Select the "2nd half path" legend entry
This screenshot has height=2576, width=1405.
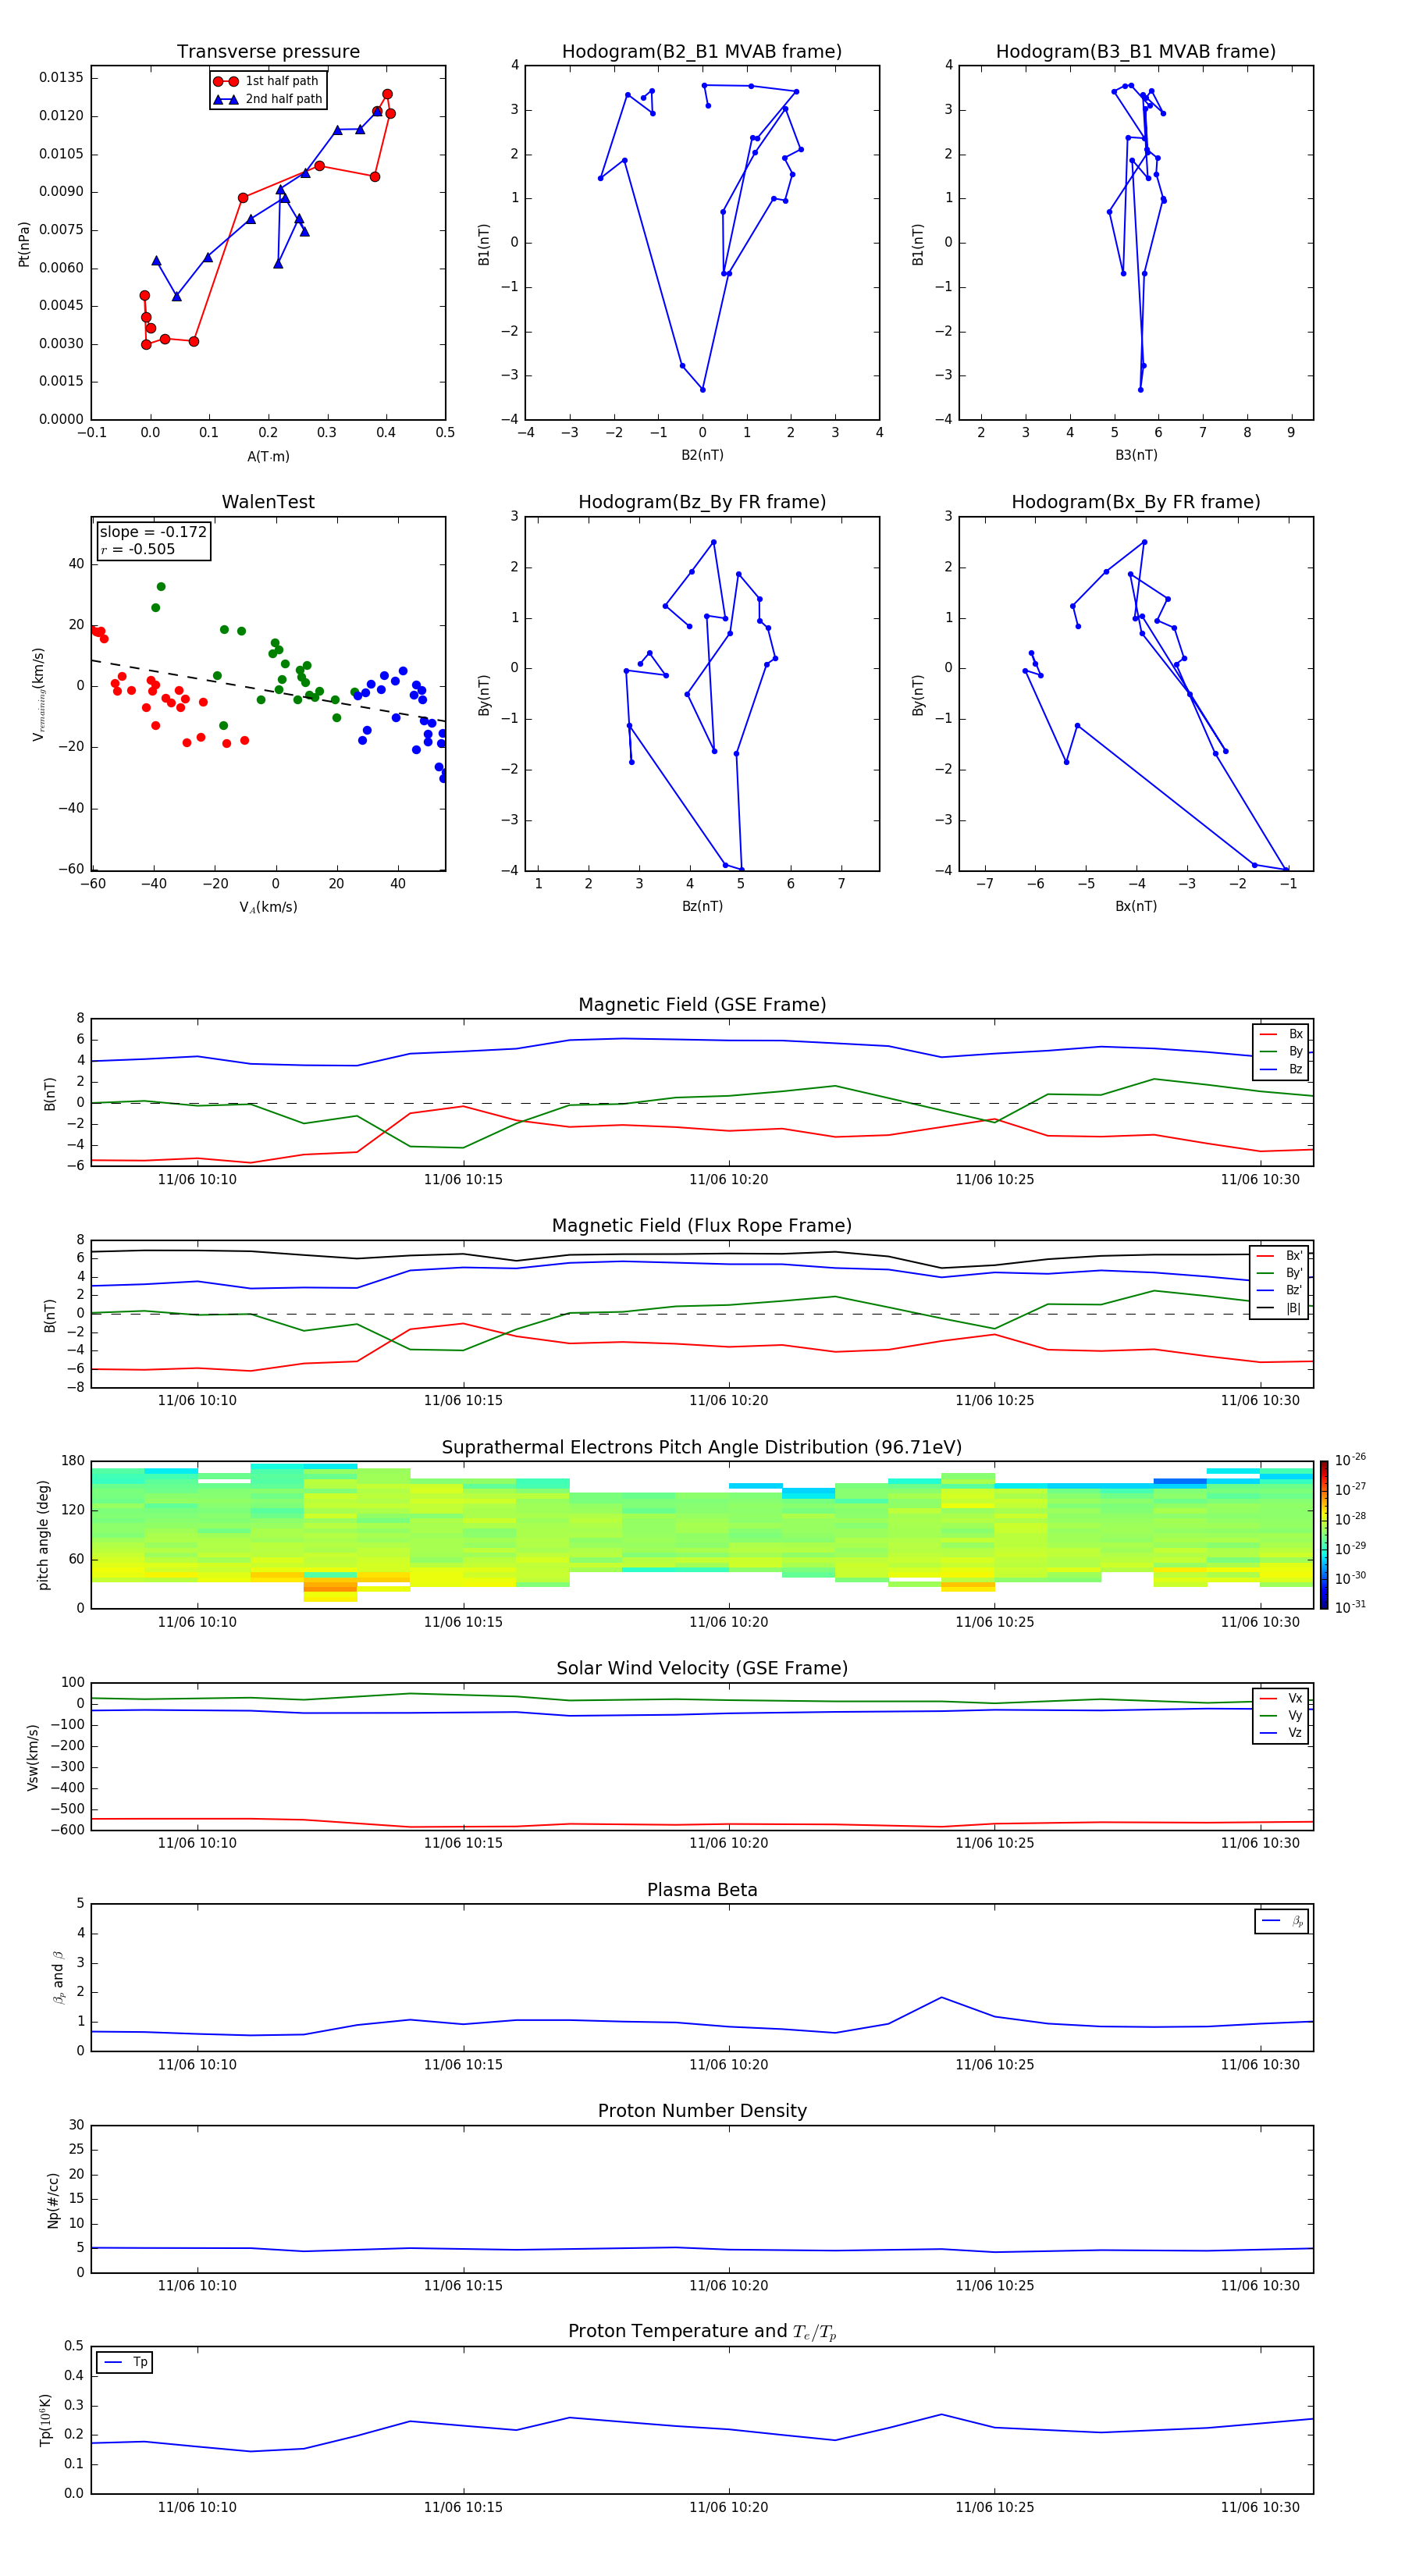(x=267, y=99)
